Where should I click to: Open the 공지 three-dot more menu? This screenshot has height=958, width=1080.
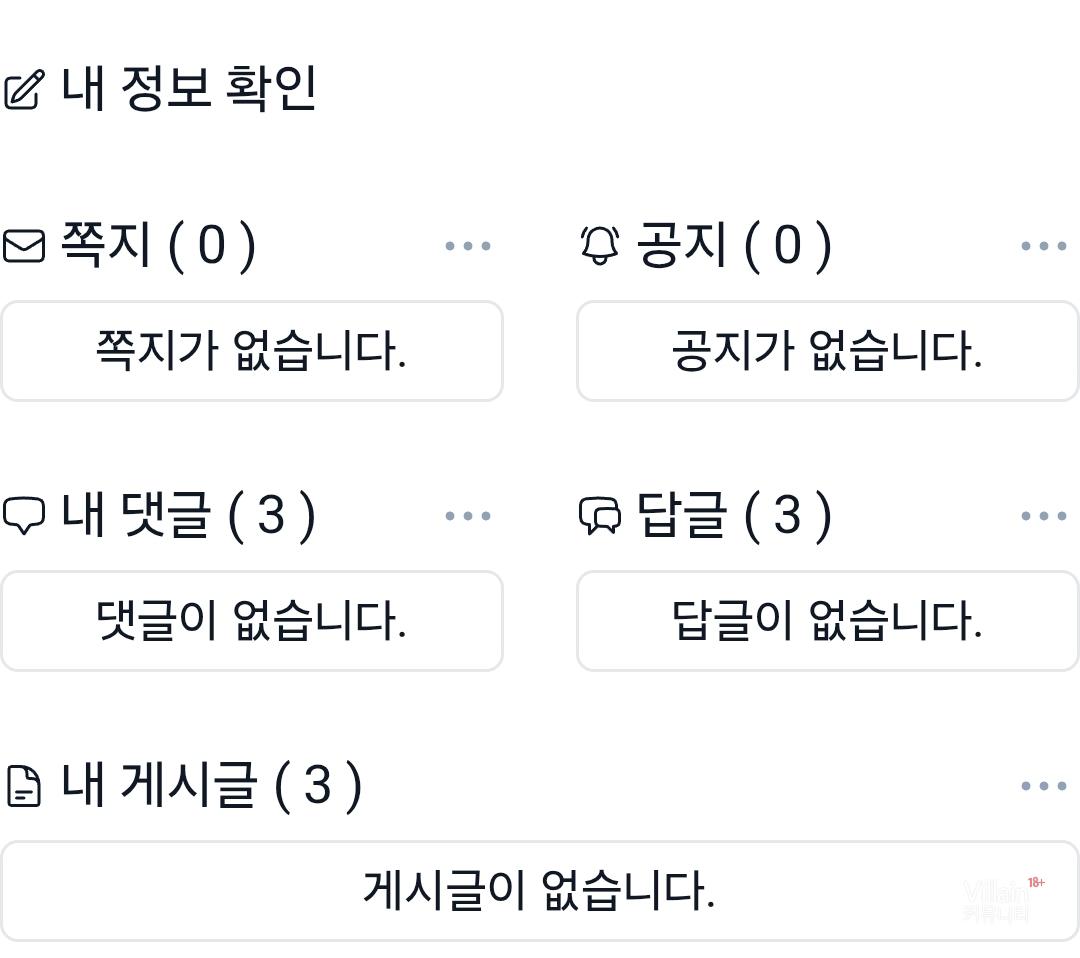[x=1044, y=246]
